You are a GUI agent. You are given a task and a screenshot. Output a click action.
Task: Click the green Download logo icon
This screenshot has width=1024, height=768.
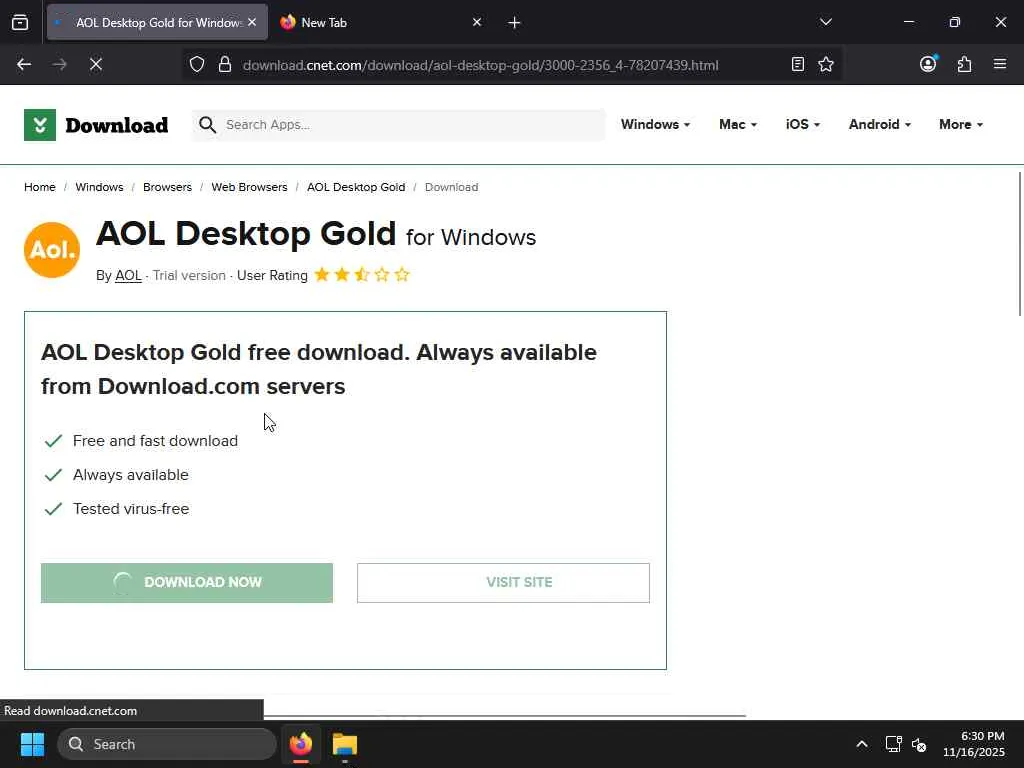pos(40,125)
